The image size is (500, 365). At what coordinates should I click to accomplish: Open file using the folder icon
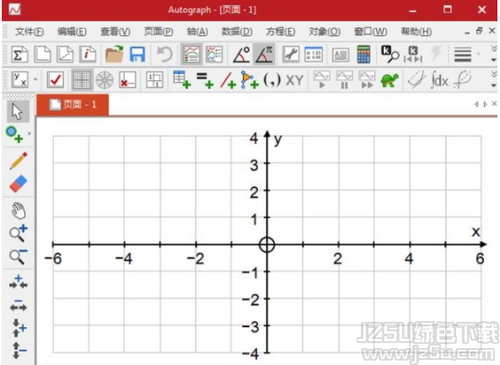[x=114, y=54]
